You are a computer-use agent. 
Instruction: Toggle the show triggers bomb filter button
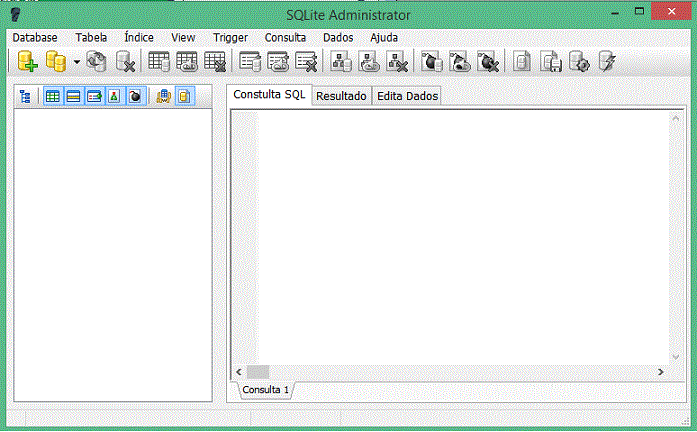click(135, 96)
